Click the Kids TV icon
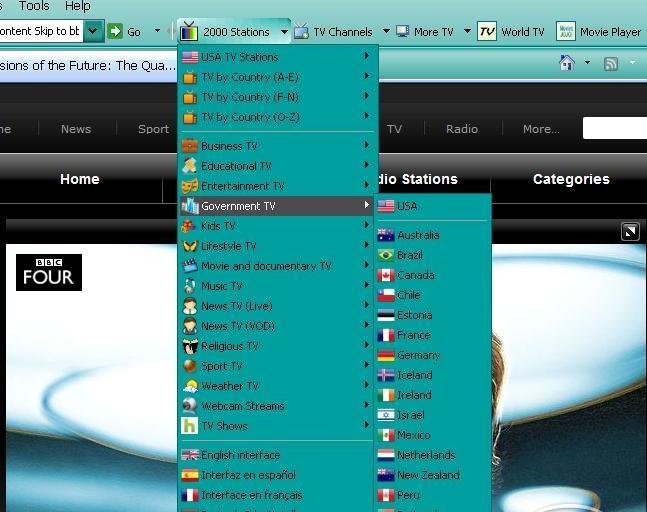647x512 pixels. (x=189, y=226)
